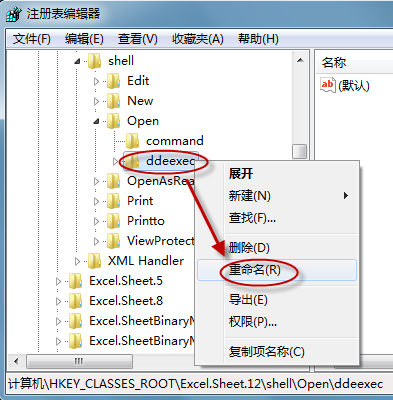Expand the Printto key node
The width and height of the screenshot is (393, 400).
[x=96, y=221]
